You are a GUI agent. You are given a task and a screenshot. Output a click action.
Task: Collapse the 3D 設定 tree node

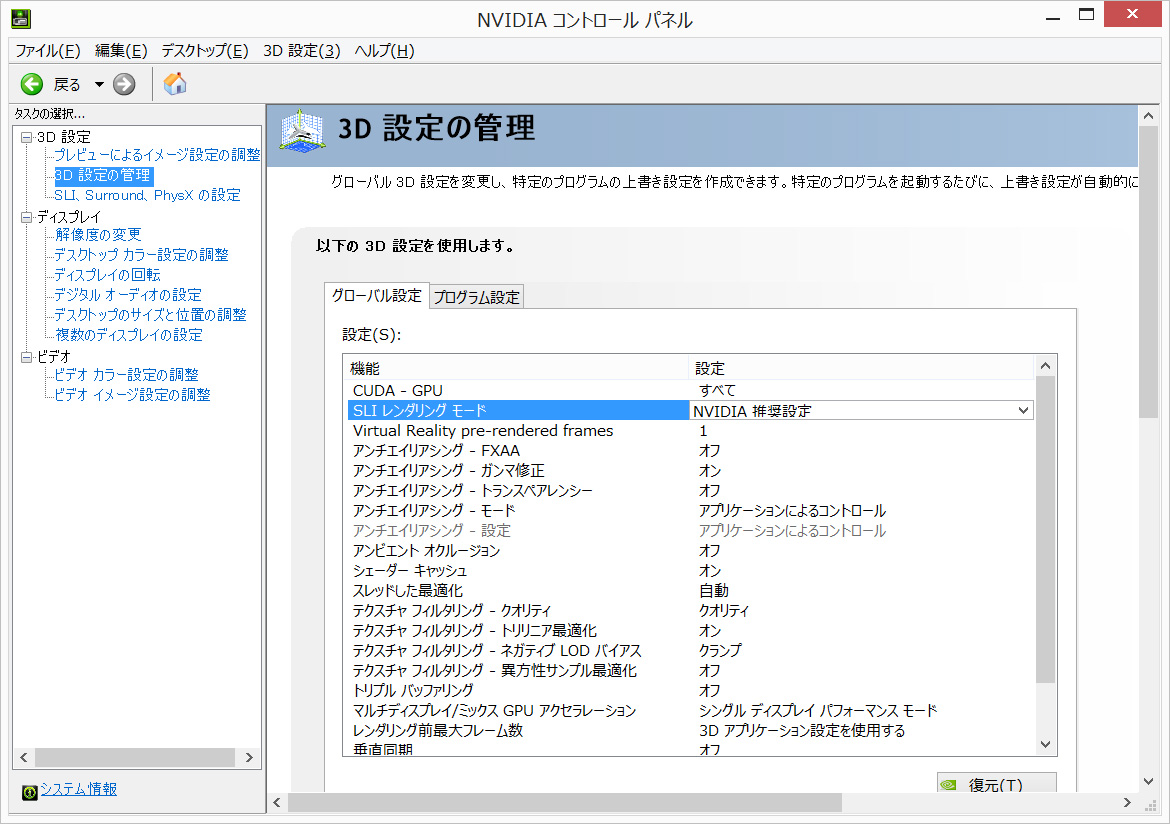pos(26,137)
